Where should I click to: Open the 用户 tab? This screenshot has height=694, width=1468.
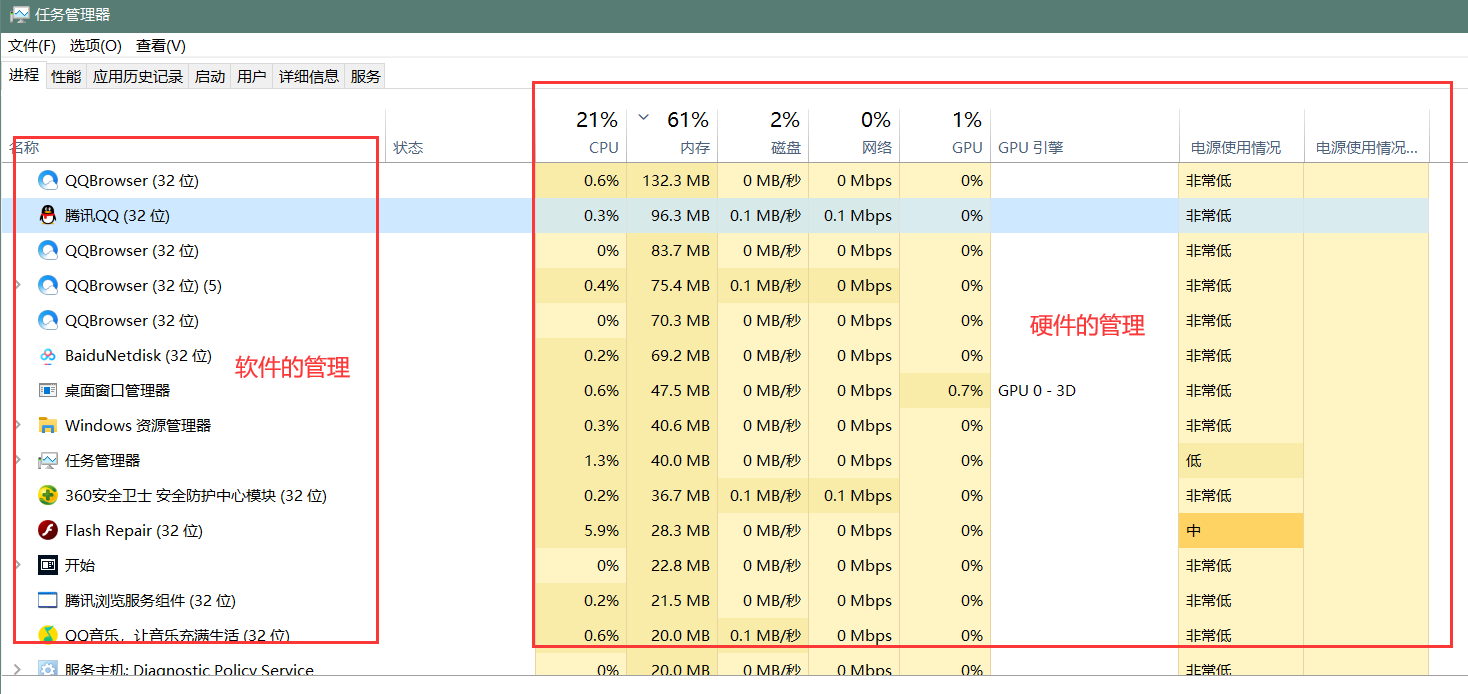tap(252, 76)
